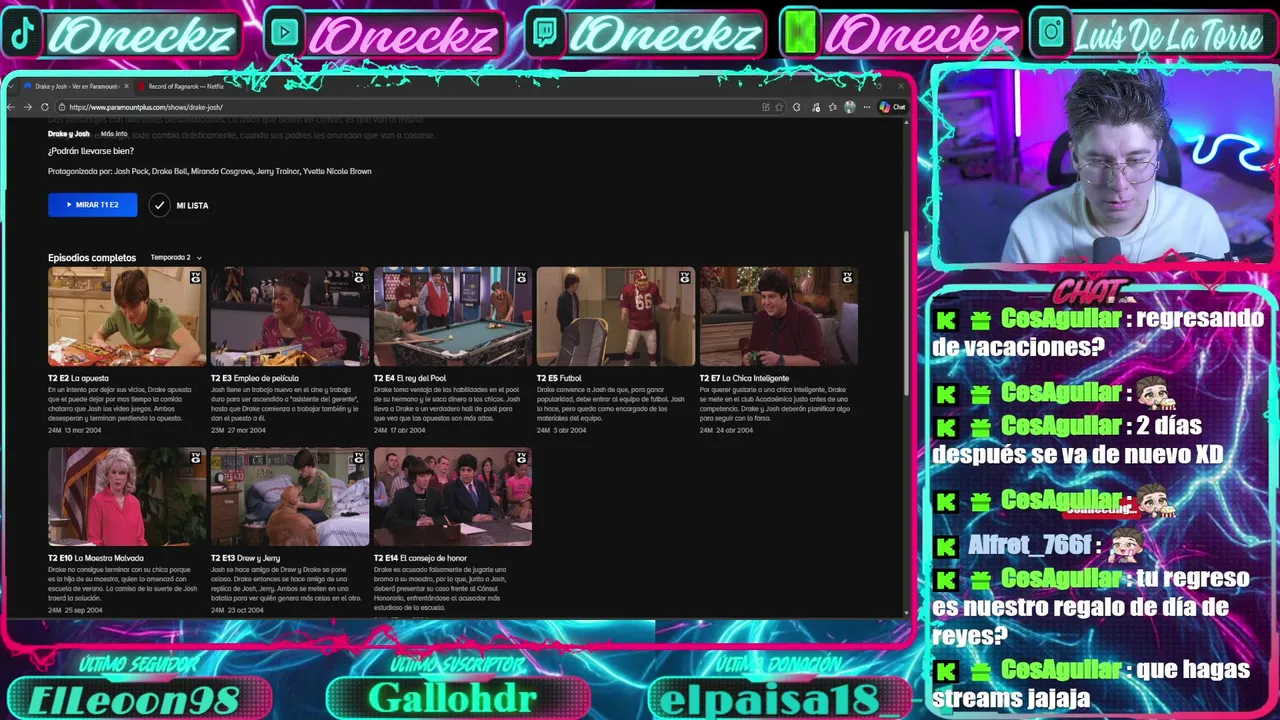The height and width of the screenshot is (720, 1280).
Task: Click the title T2 E3 Empleo de película
Action: pyautogui.click(x=255, y=378)
